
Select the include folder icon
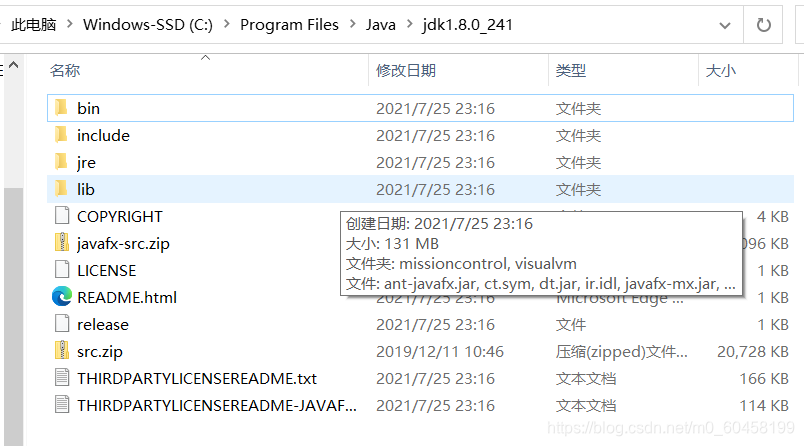[x=61, y=135]
